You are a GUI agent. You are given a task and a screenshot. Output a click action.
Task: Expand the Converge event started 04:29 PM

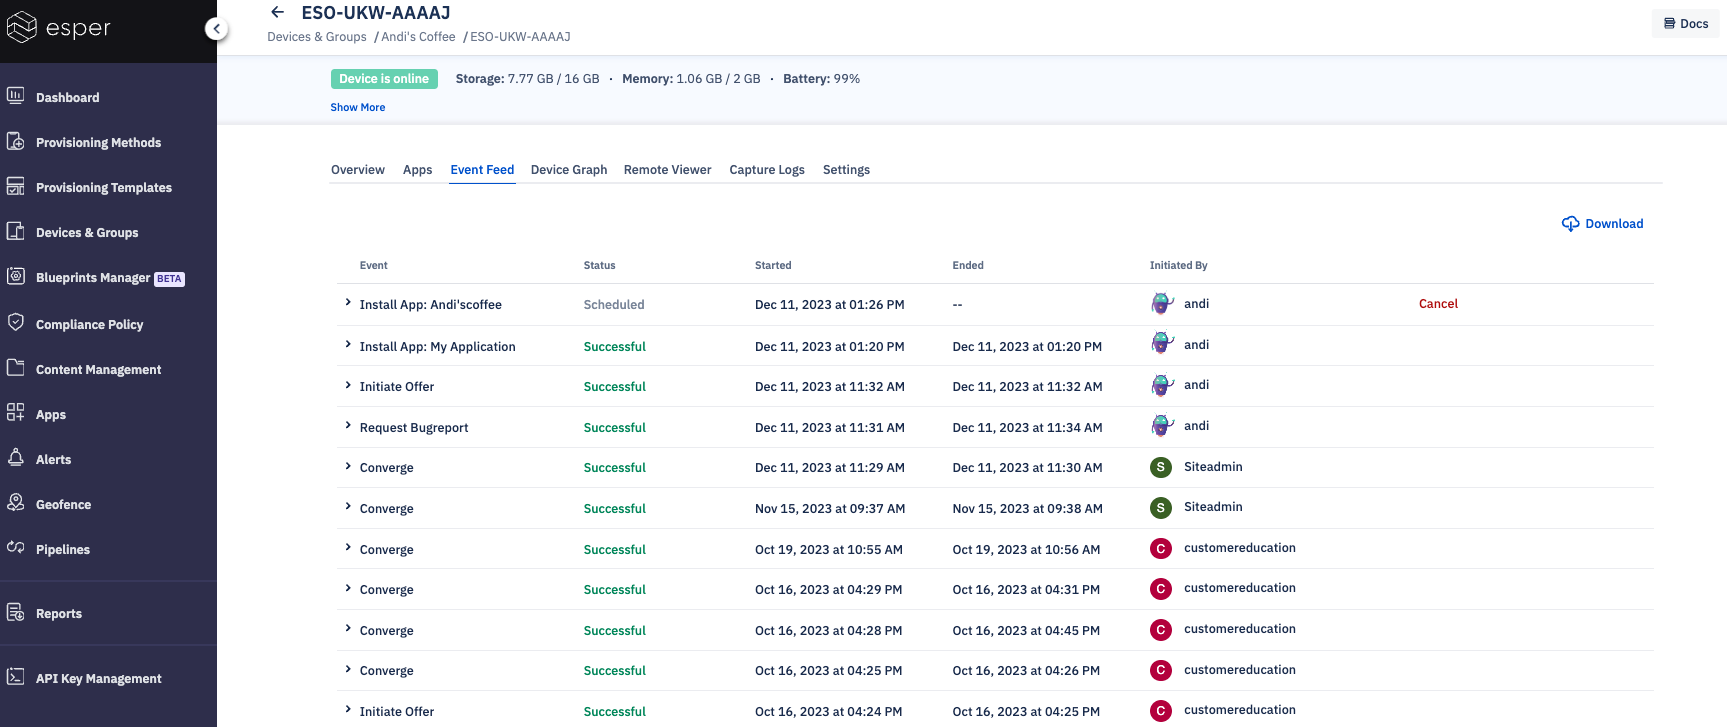pos(348,587)
